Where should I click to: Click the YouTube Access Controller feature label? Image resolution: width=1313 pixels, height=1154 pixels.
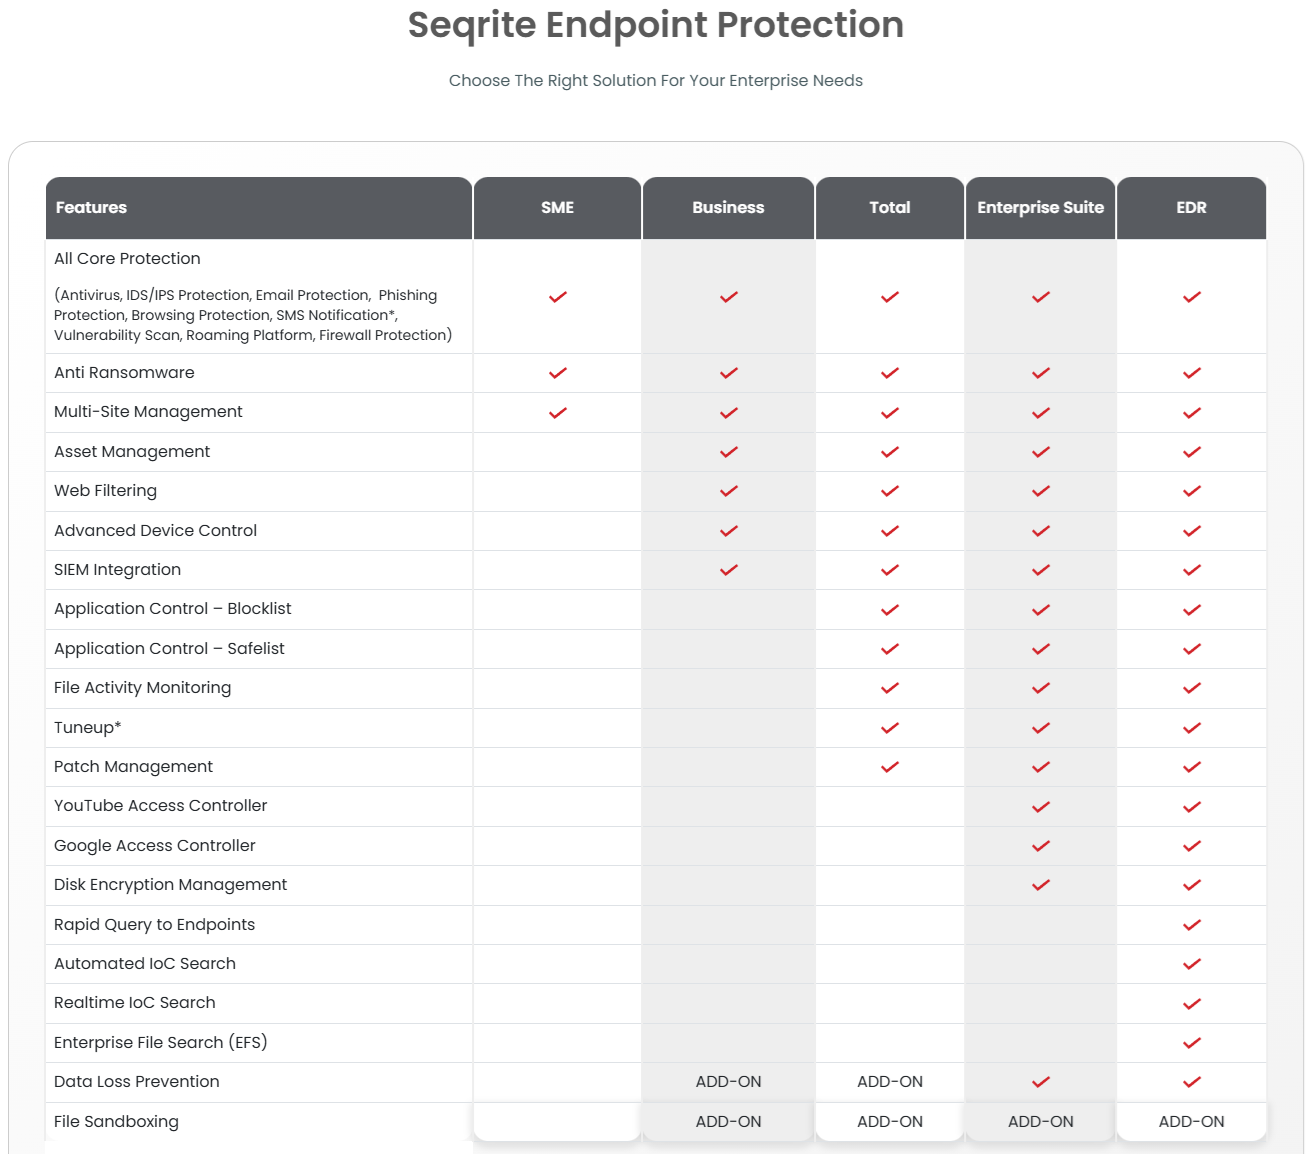tap(161, 806)
